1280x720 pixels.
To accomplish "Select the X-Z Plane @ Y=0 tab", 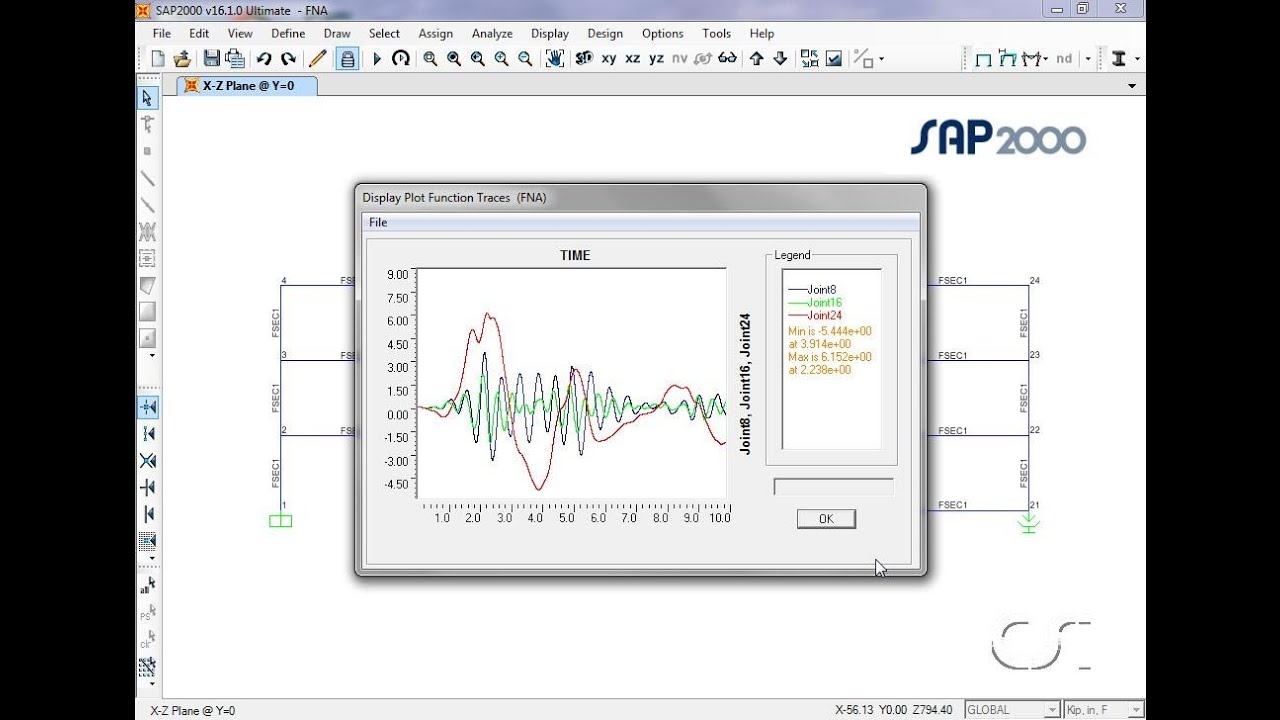I will 247,86.
